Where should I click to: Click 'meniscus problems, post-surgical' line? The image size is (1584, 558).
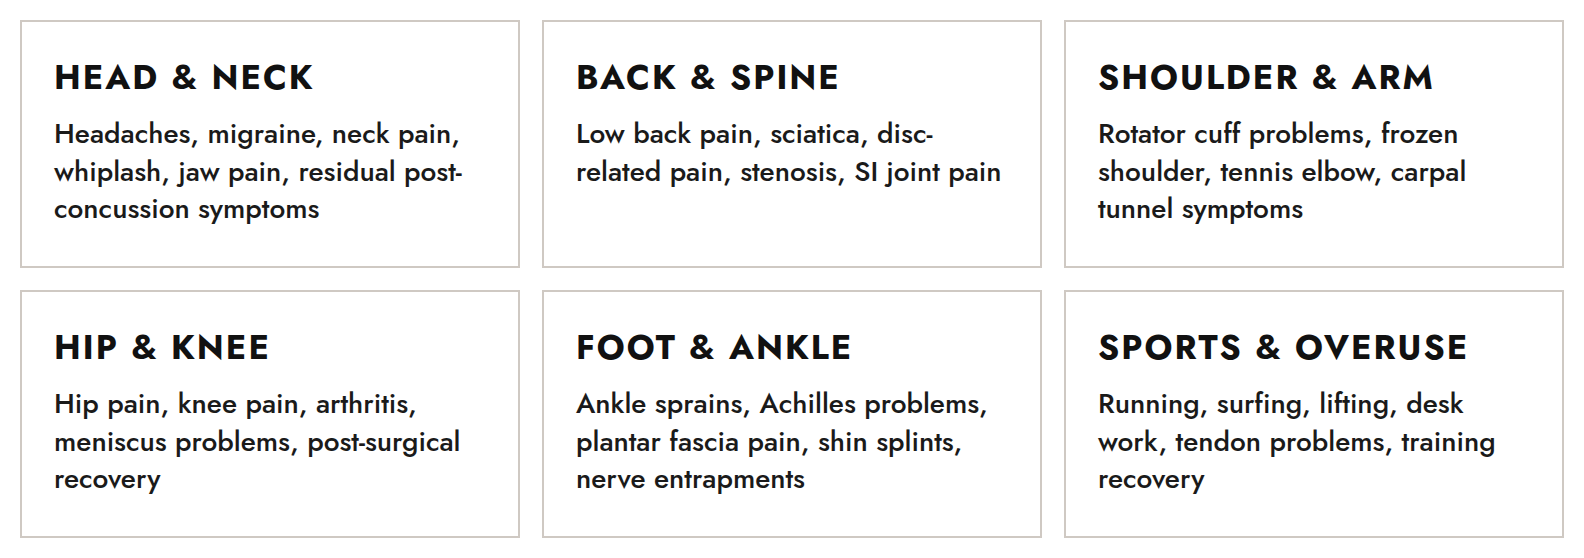pos(257,442)
